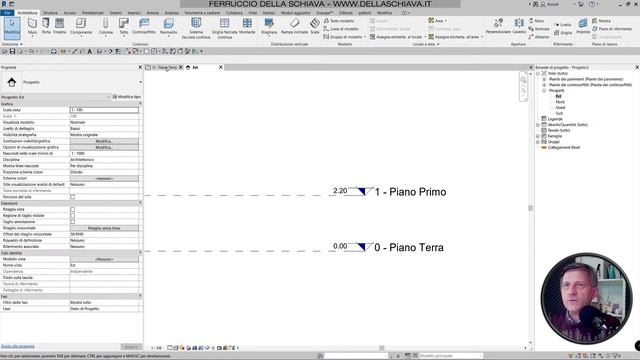Switch to the Gestisci ribbon tab
The width and height of the screenshot is (640, 360).
269,13
